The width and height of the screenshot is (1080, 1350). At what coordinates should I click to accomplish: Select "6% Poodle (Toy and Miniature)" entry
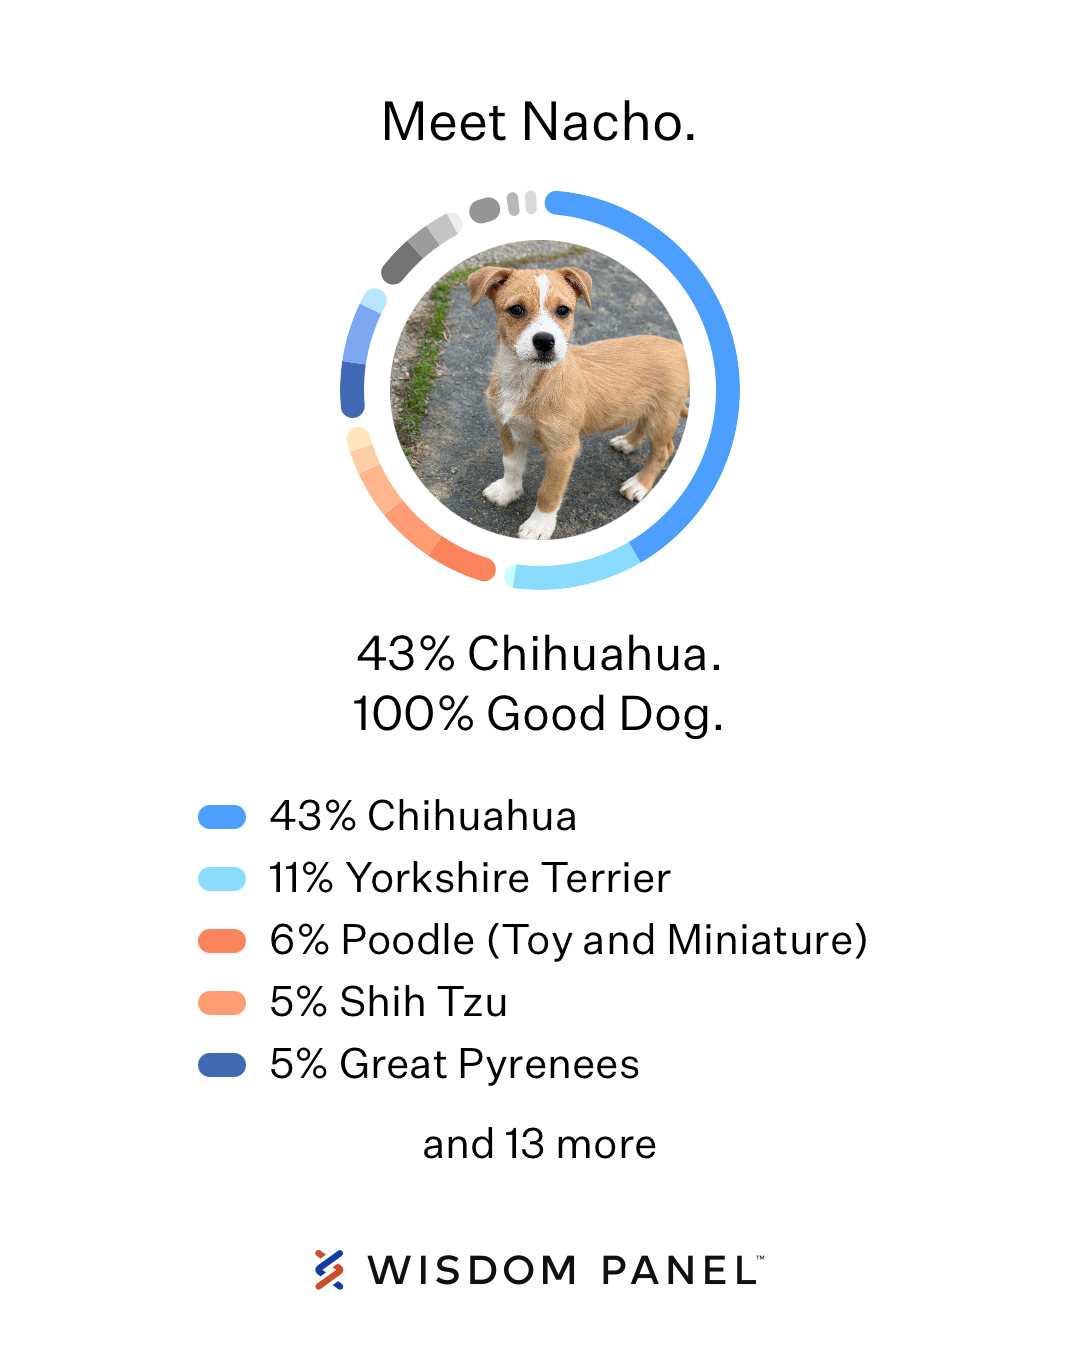568,940
